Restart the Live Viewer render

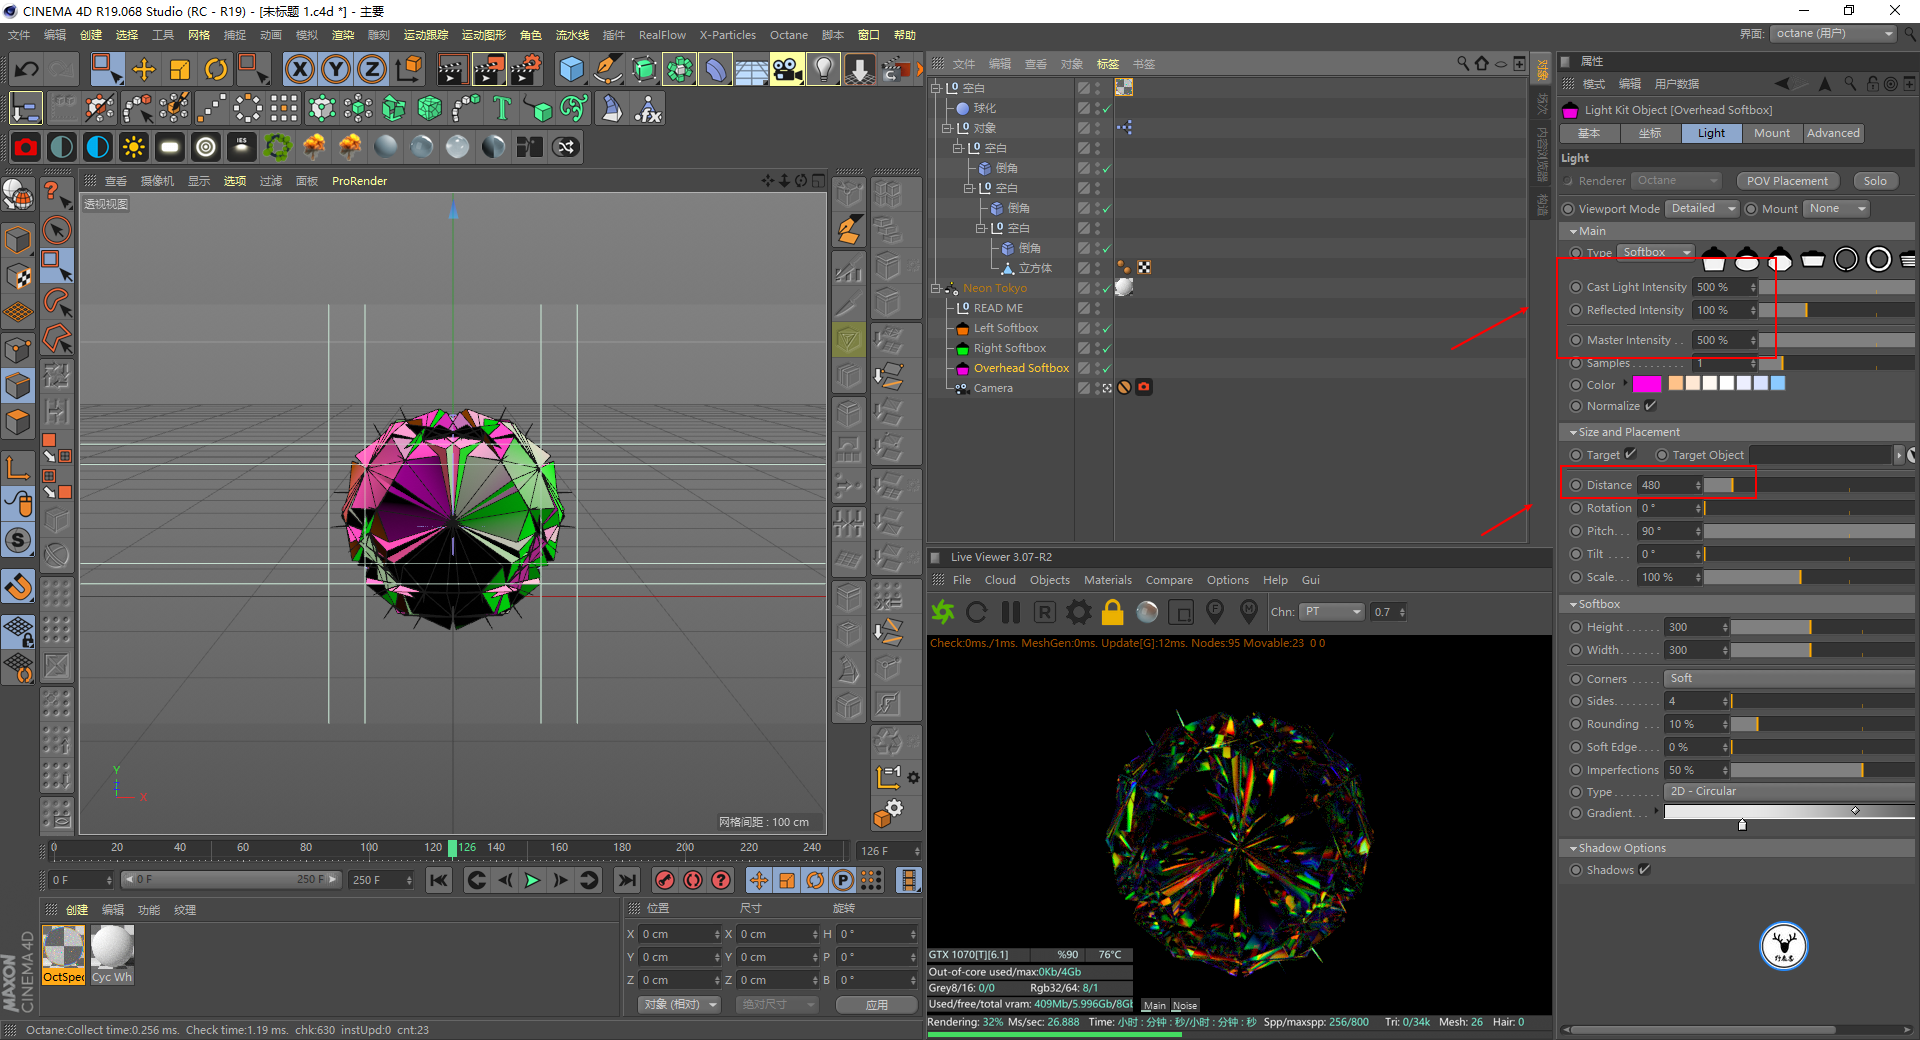click(977, 612)
